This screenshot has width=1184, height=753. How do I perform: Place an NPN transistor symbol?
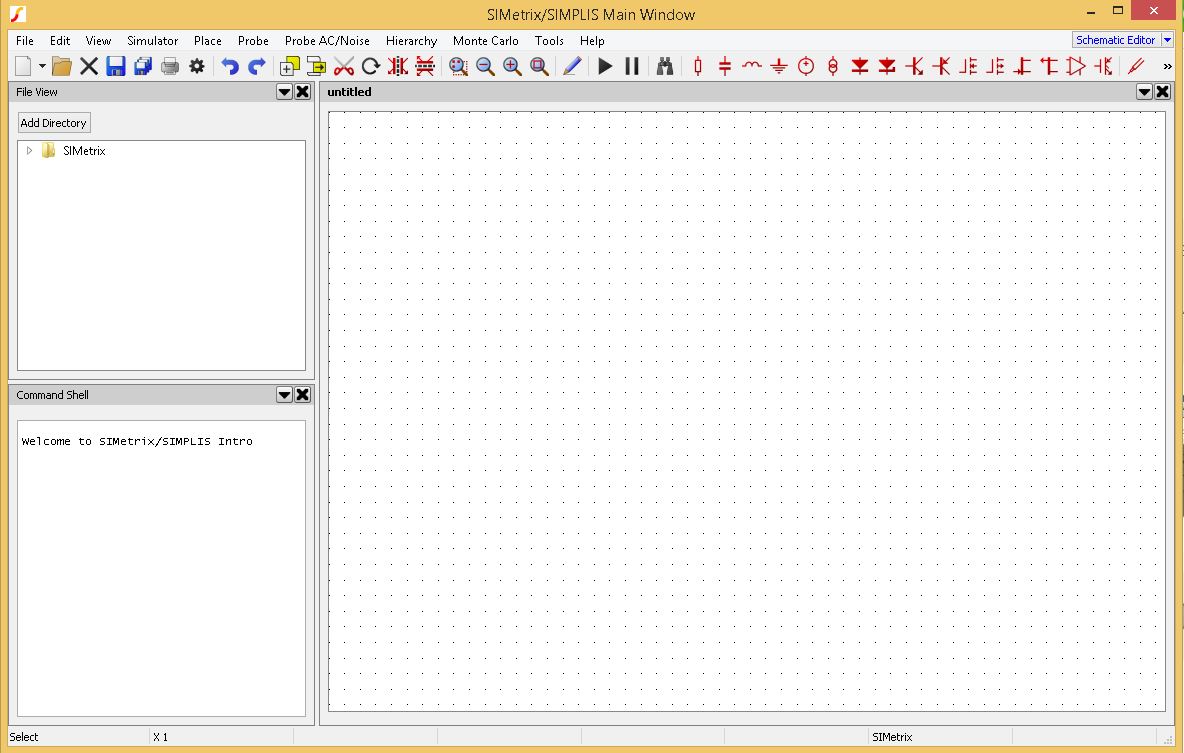tap(914, 66)
